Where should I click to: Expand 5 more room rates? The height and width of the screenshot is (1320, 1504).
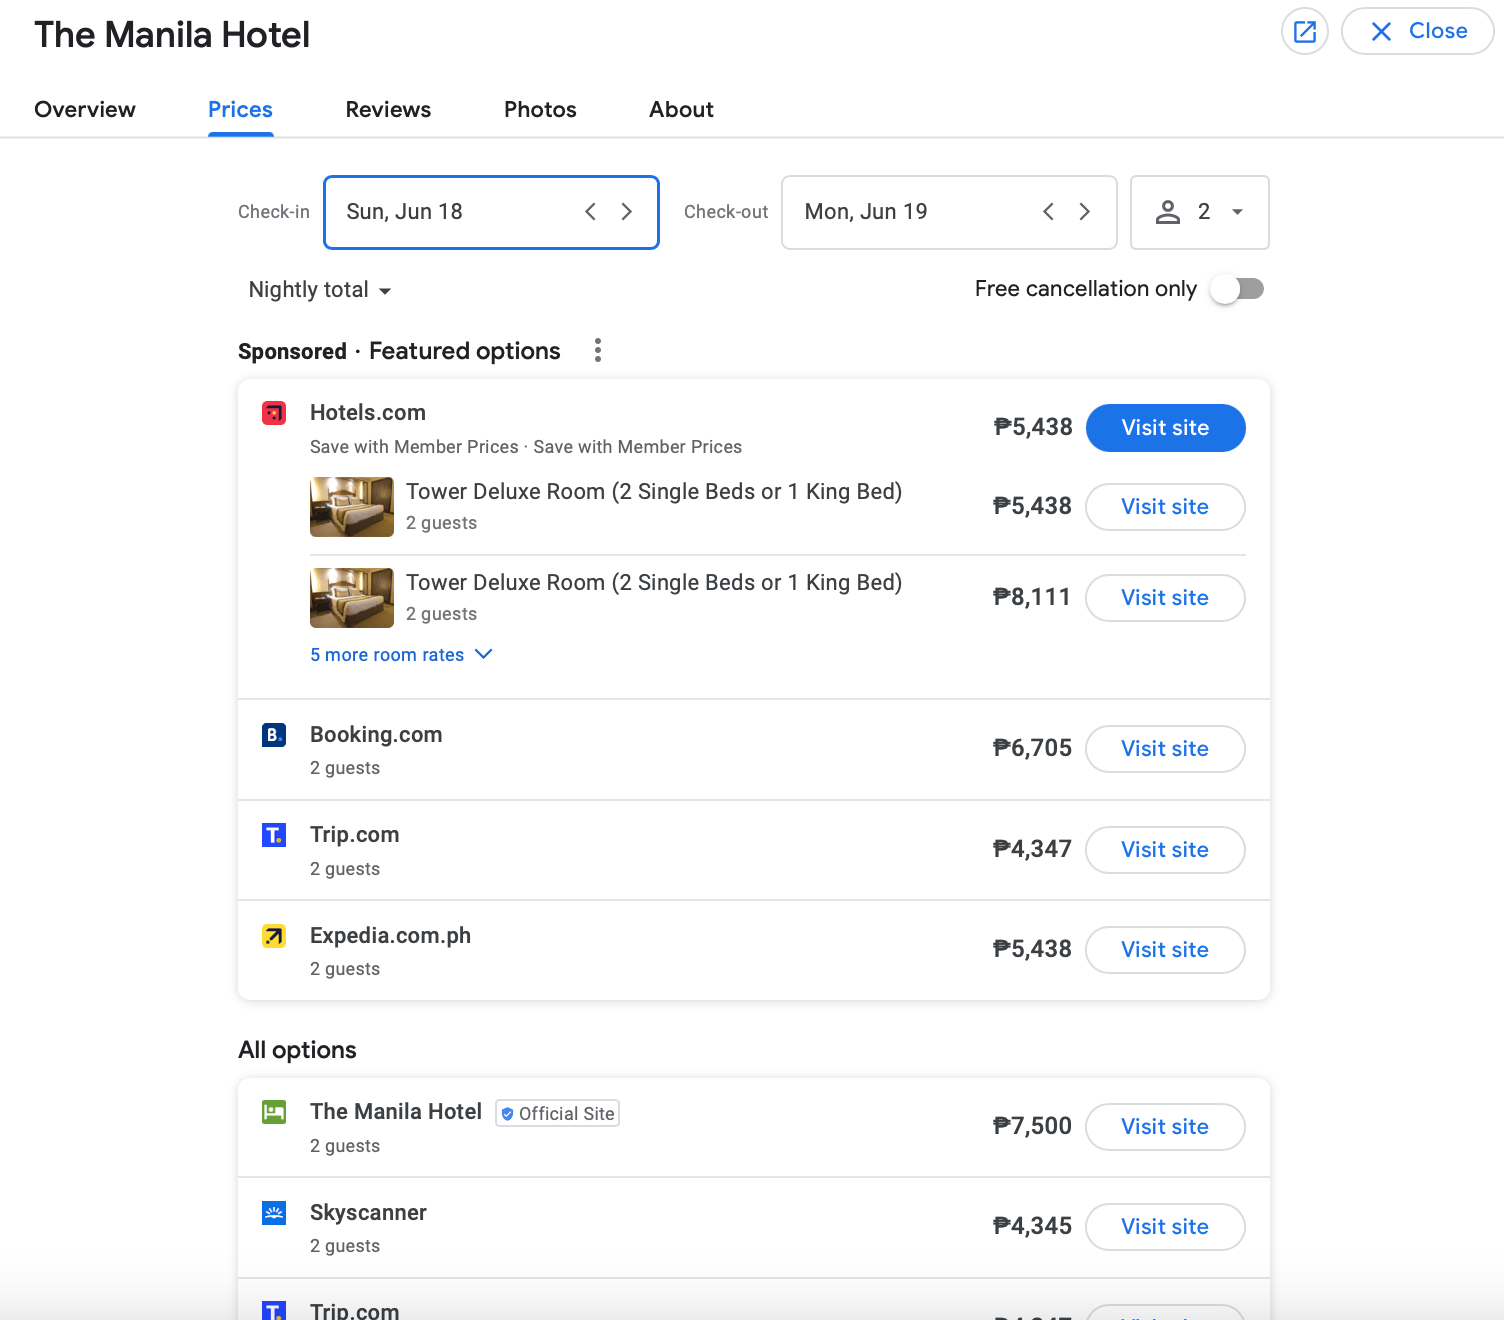(401, 655)
